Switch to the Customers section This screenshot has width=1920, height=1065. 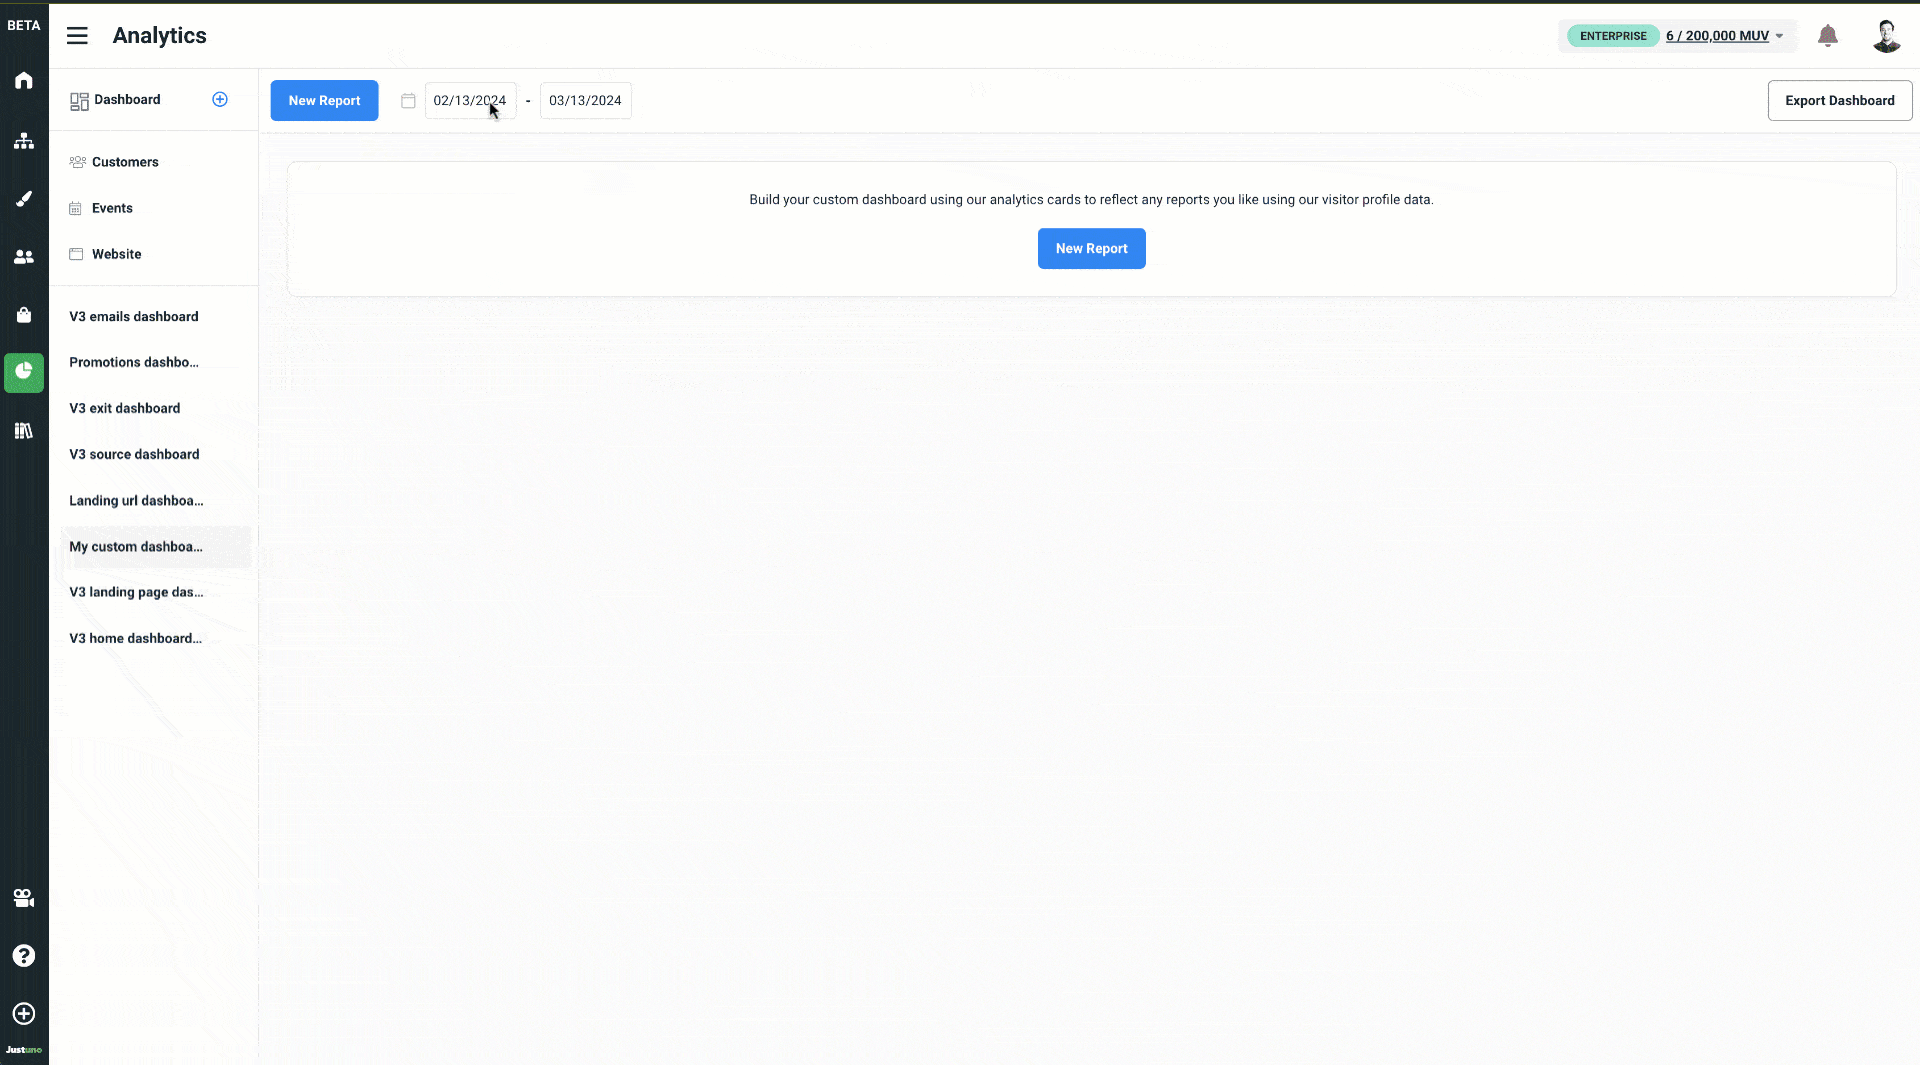pyautogui.click(x=125, y=162)
